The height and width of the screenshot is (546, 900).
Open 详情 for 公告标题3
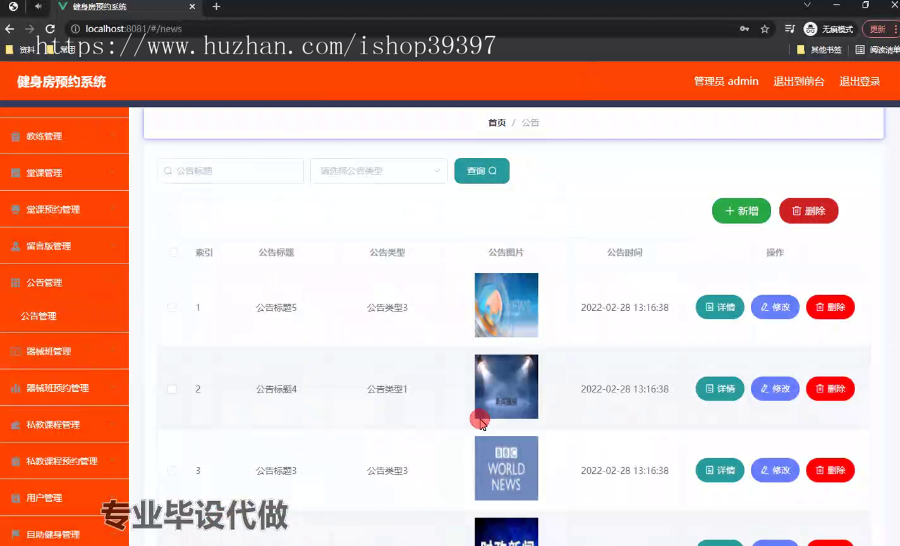pyautogui.click(x=720, y=470)
